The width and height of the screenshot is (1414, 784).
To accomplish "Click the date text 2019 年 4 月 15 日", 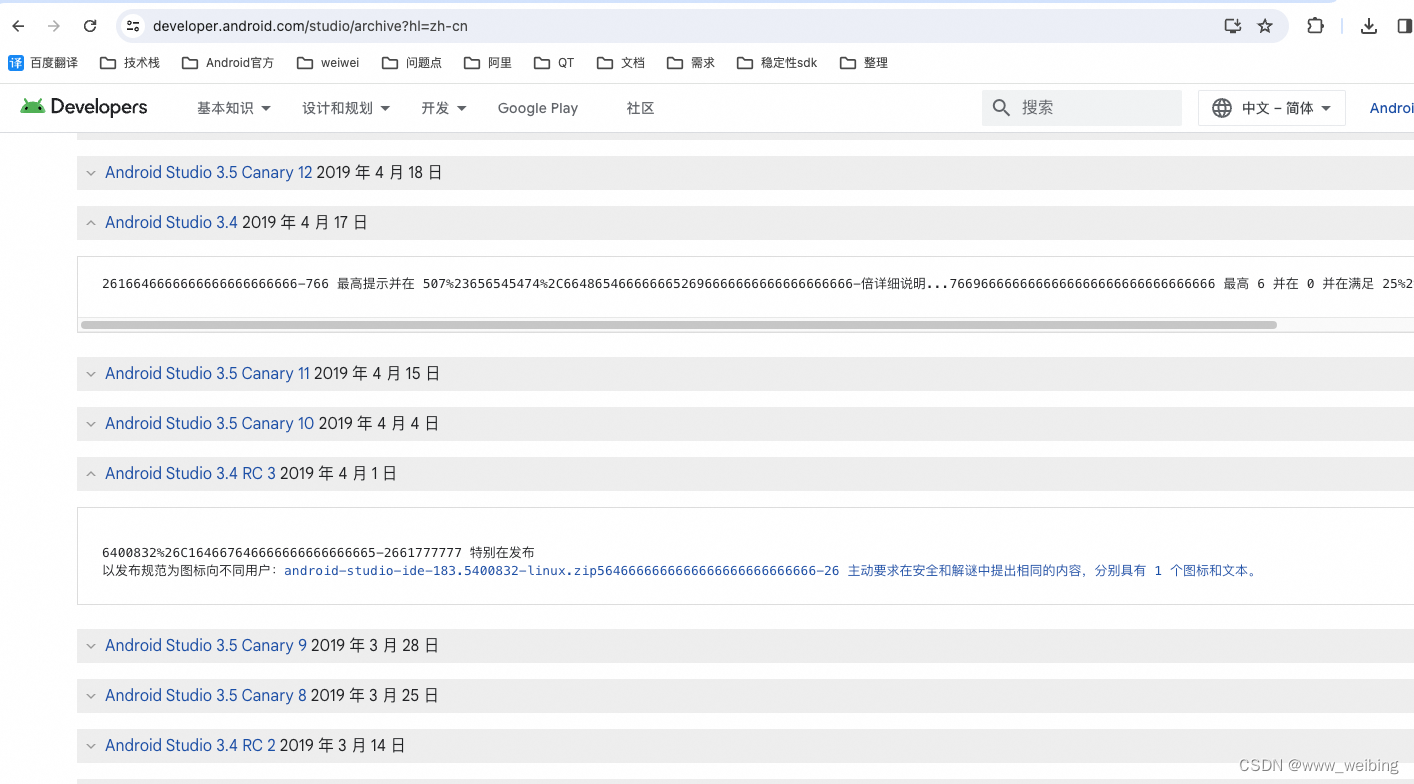I will [x=377, y=374].
